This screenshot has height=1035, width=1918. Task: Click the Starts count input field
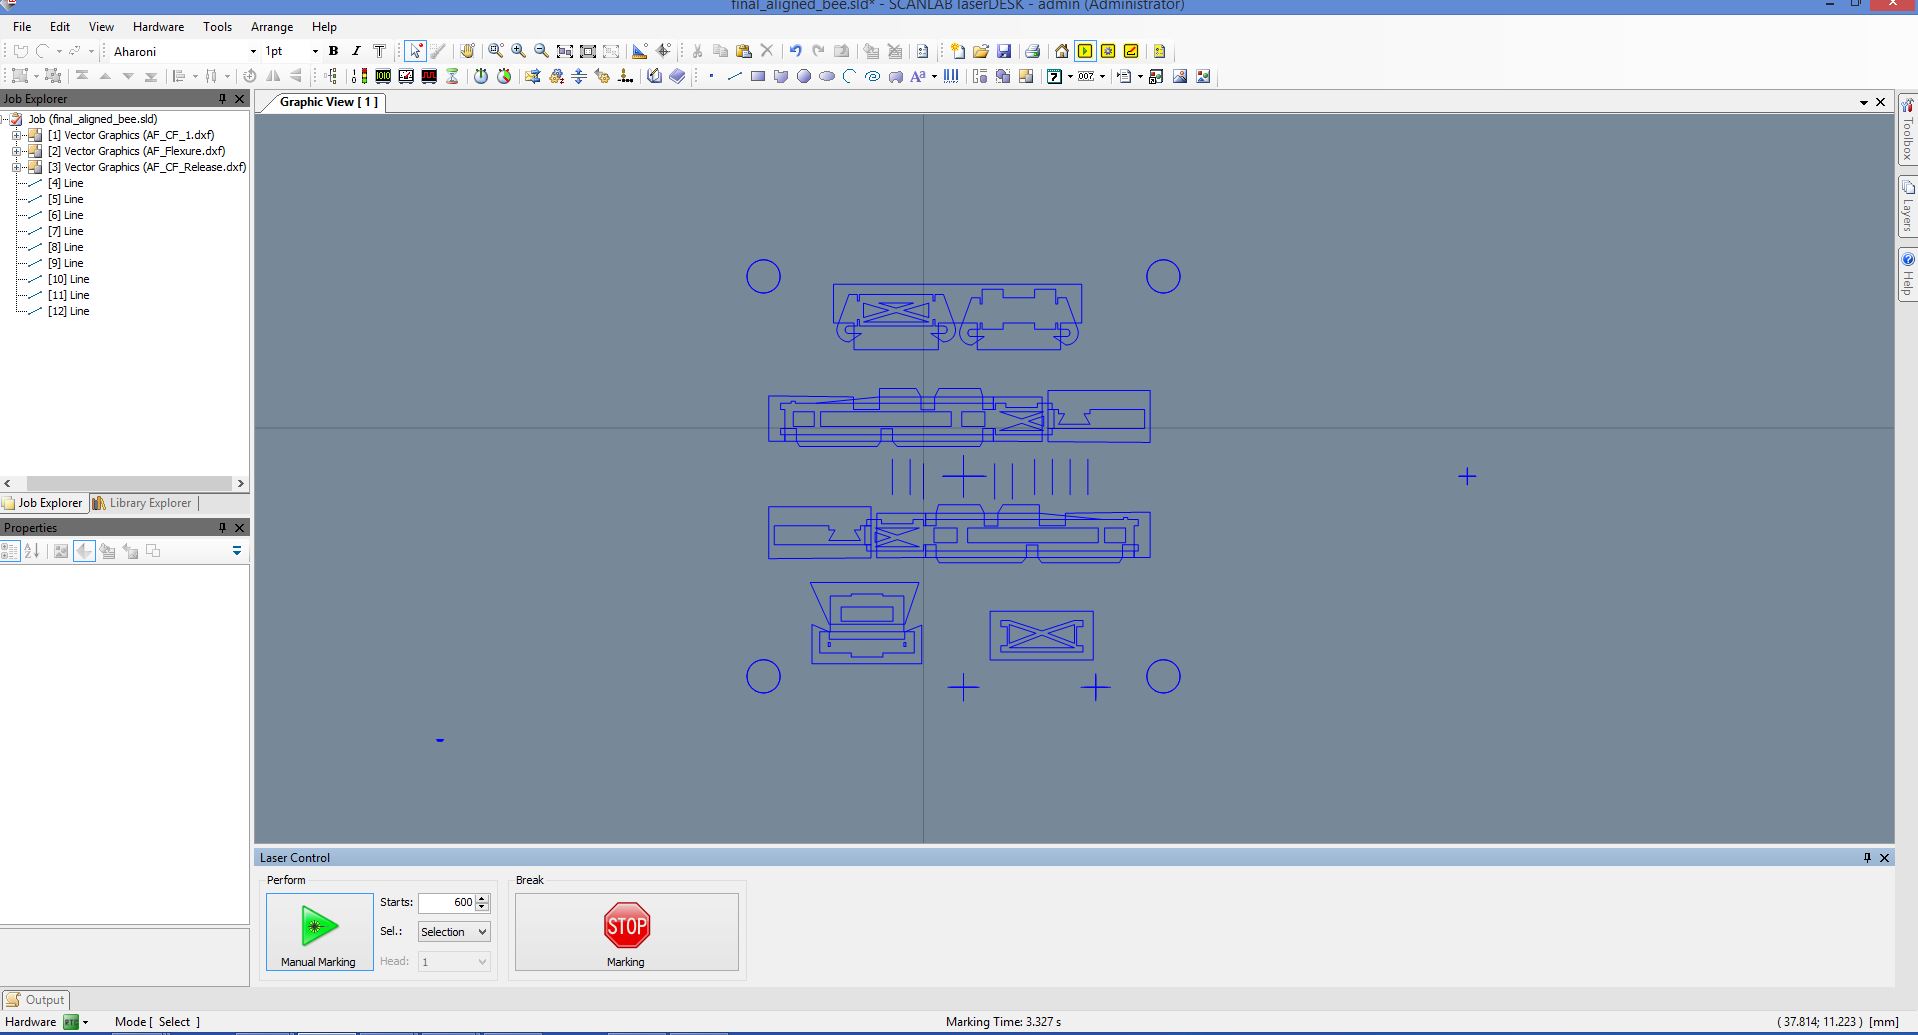pyautogui.click(x=446, y=902)
